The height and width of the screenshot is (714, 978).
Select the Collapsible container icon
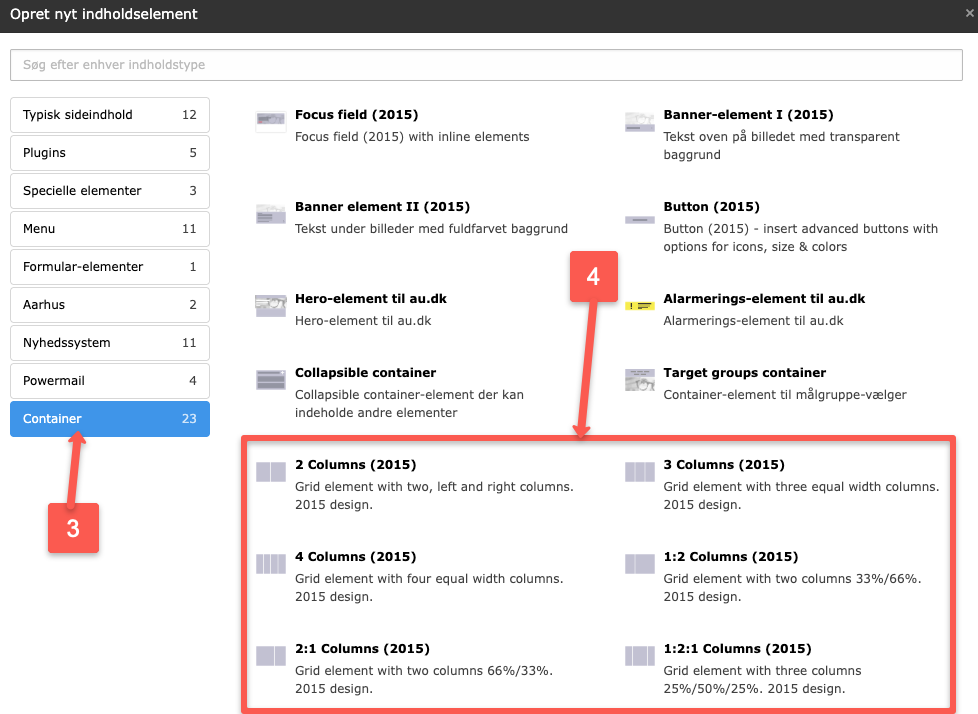click(271, 380)
